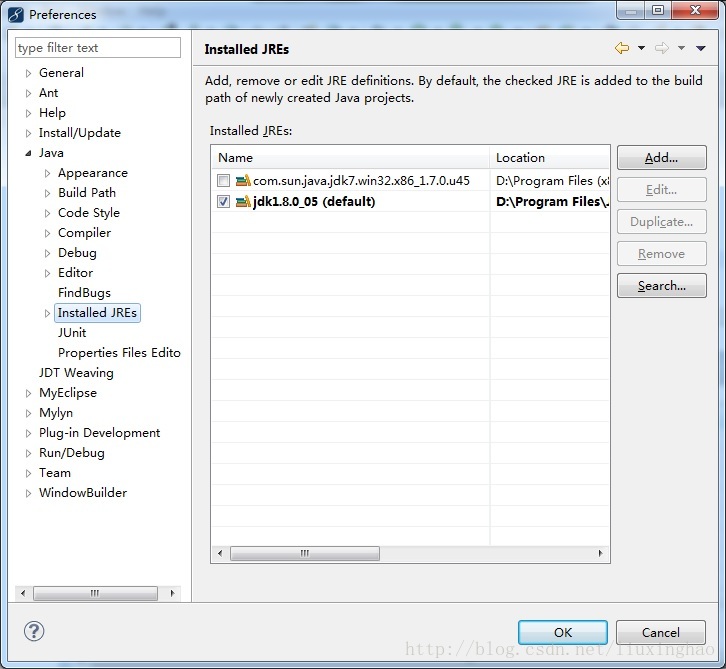Screen dimensions: 726x669
Task: Expand the Code Style subnode arrow
Action: coord(47,213)
